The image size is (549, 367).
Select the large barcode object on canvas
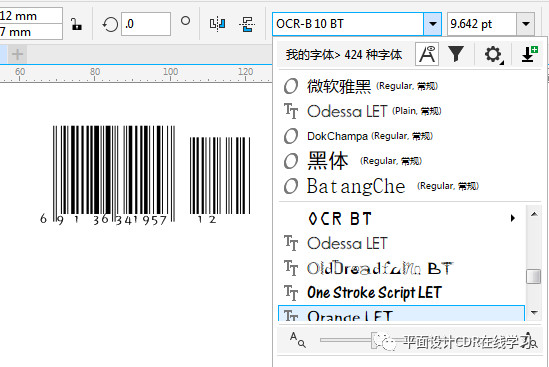[x=108, y=175]
